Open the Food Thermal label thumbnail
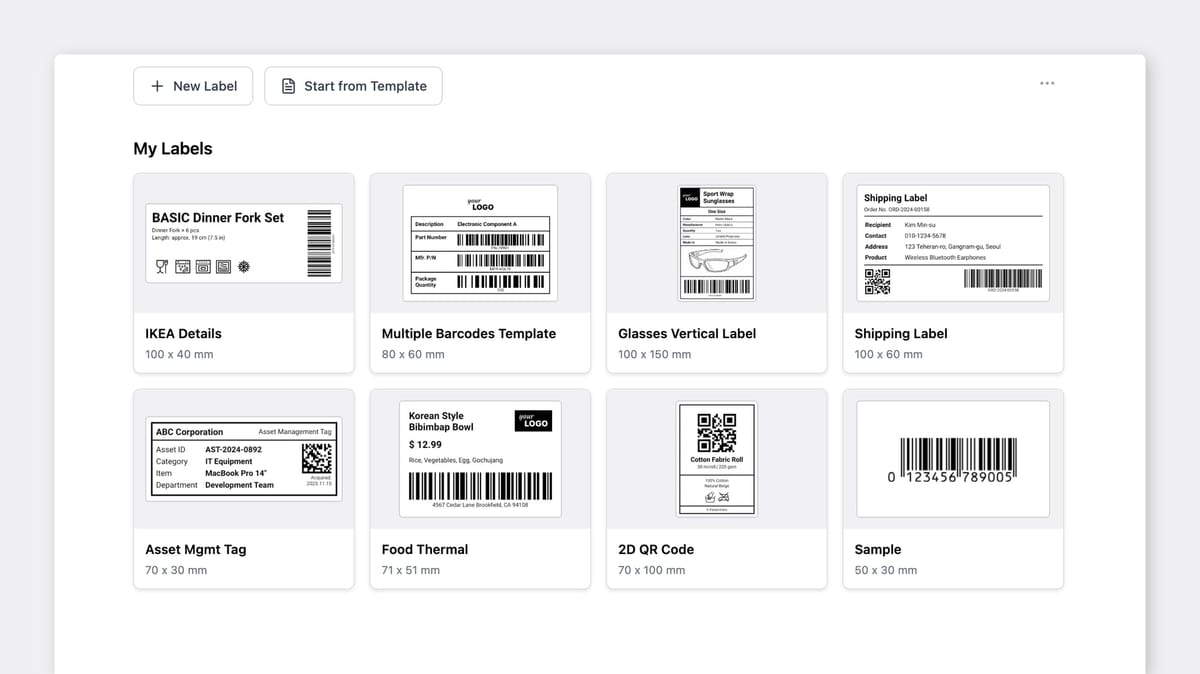1200x674 pixels. pyautogui.click(x=480, y=459)
